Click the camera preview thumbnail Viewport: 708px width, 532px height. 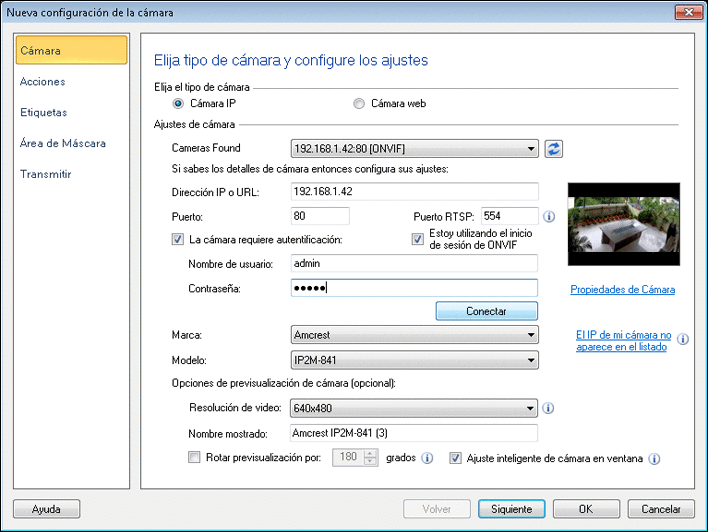click(x=621, y=223)
